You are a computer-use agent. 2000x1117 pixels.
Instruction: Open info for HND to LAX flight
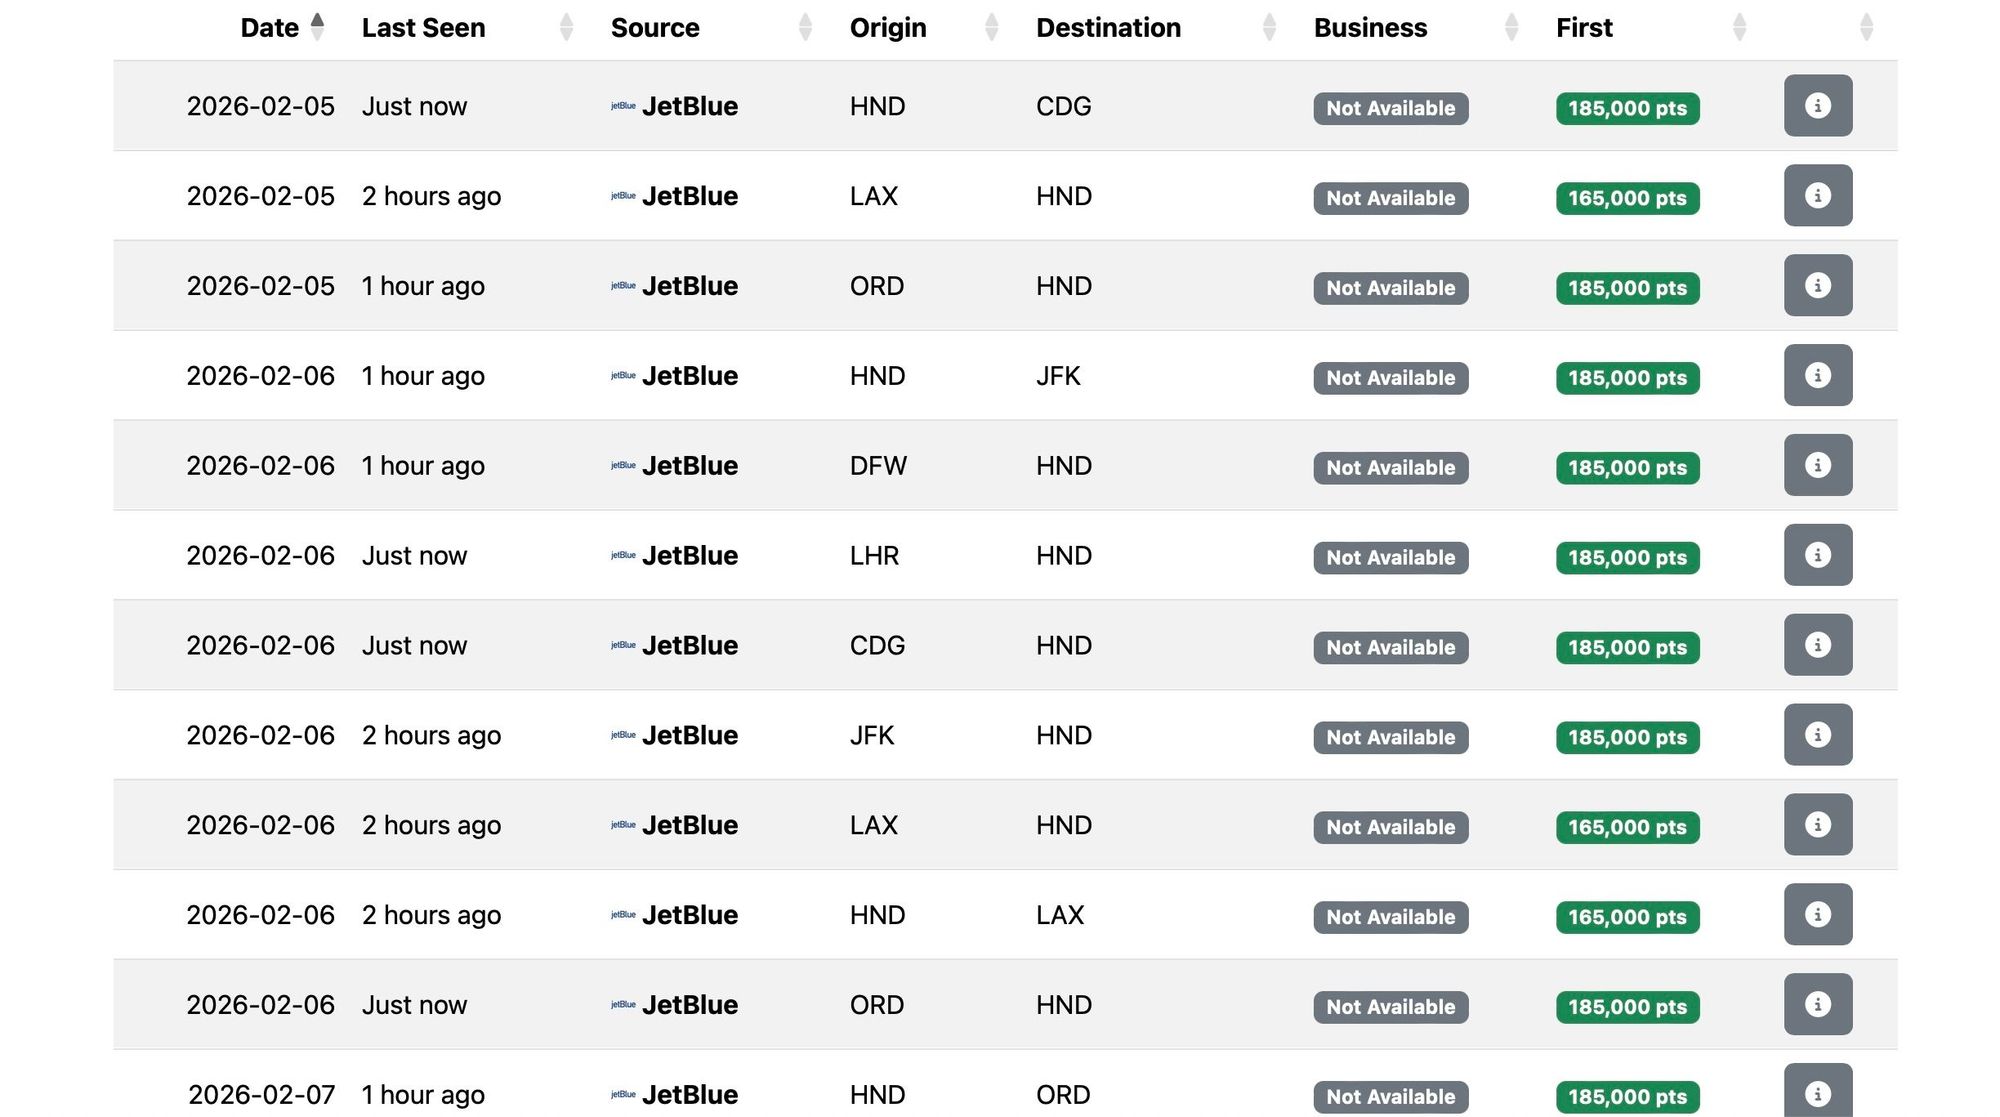[1817, 915]
